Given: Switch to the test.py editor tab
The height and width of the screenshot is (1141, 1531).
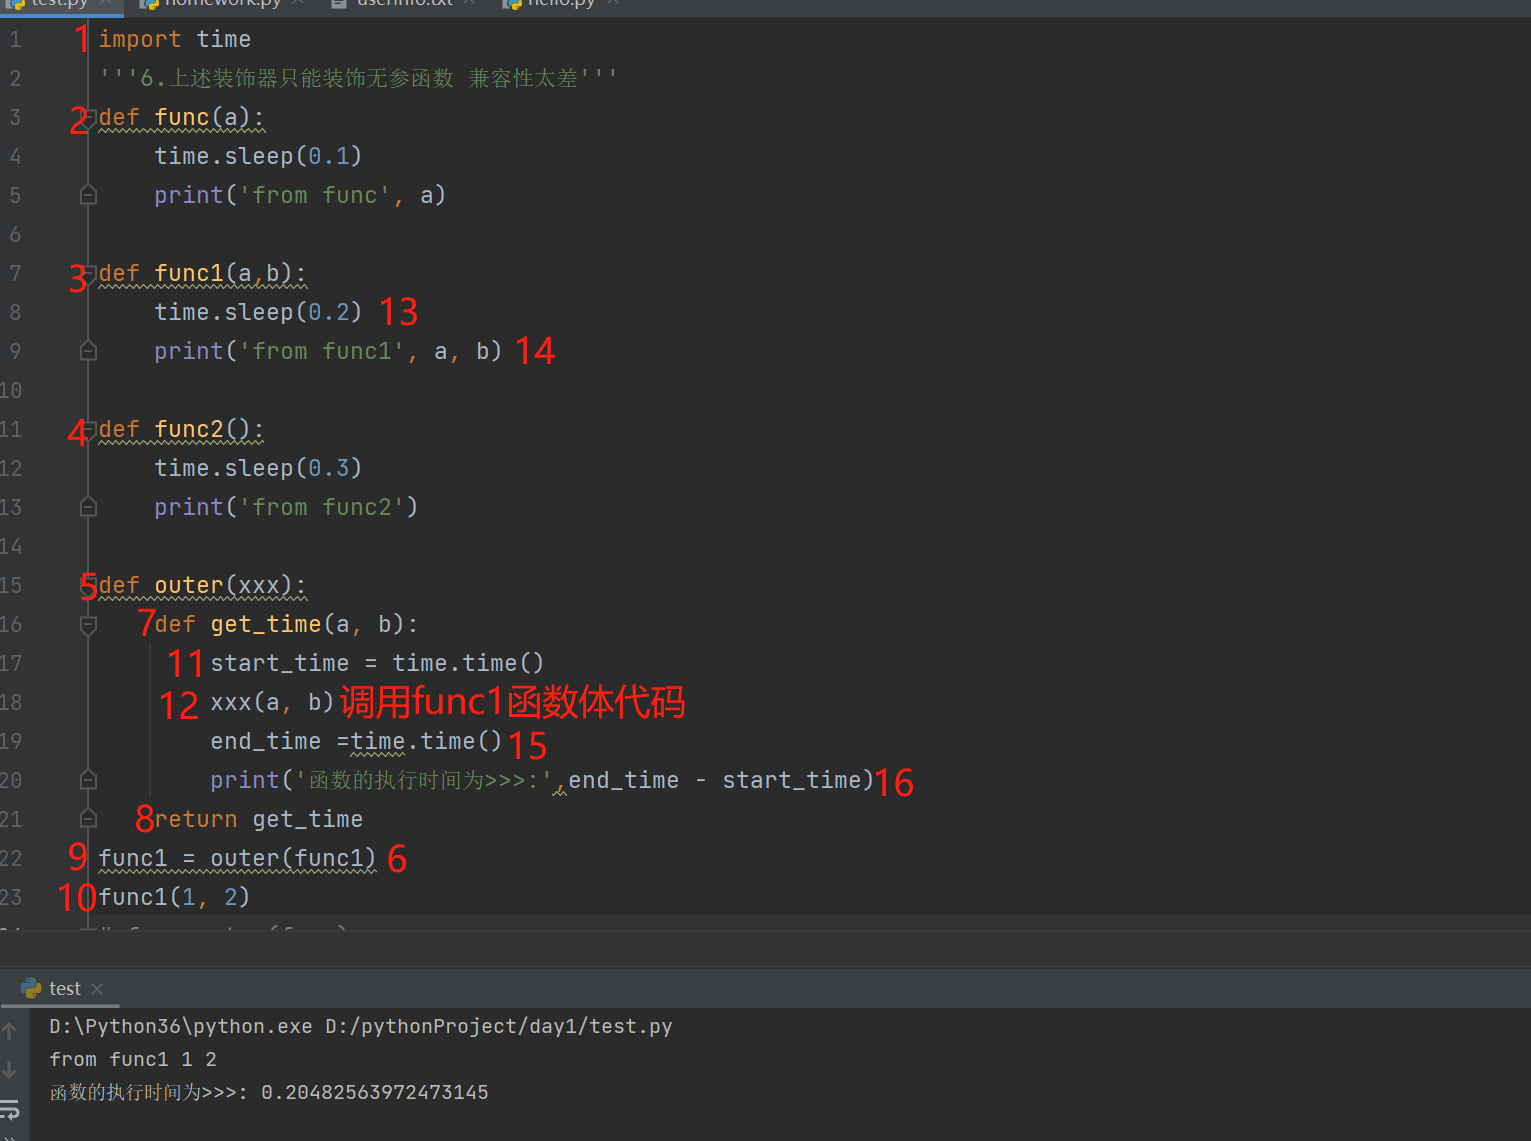Looking at the screenshot, I should 59,4.
